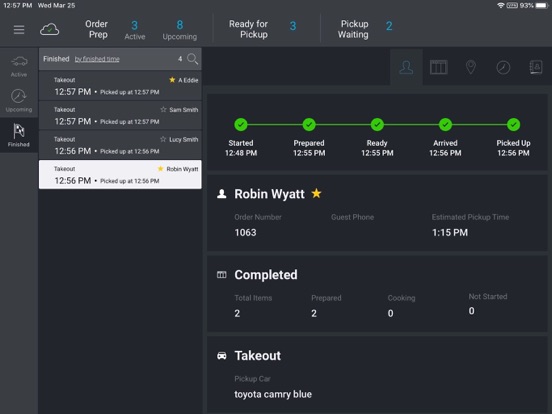Show Order Prep Active orders count
The image size is (552, 414).
(x=134, y=30)
